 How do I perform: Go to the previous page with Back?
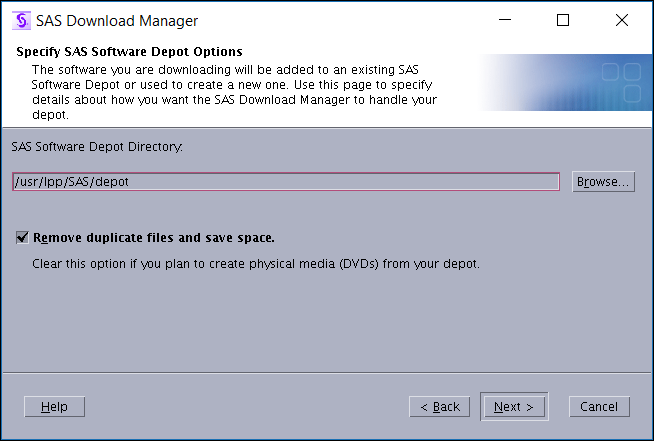(x=439, y=407)
